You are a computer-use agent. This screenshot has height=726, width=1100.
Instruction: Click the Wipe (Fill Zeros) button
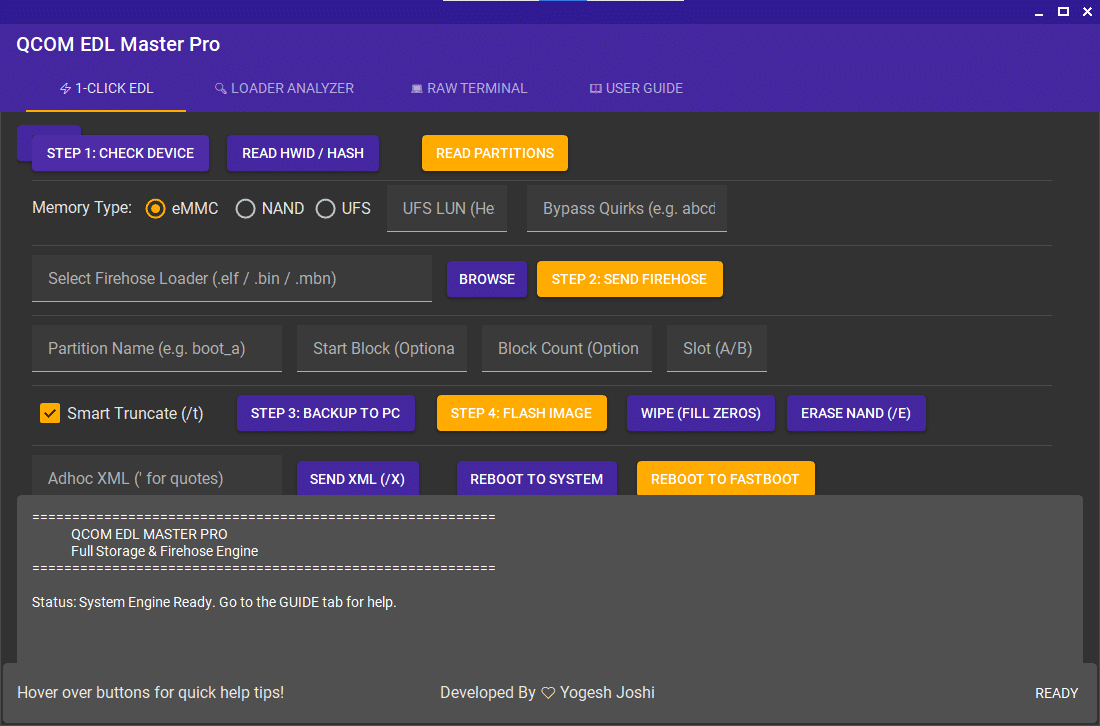click(x=700, y=413)
